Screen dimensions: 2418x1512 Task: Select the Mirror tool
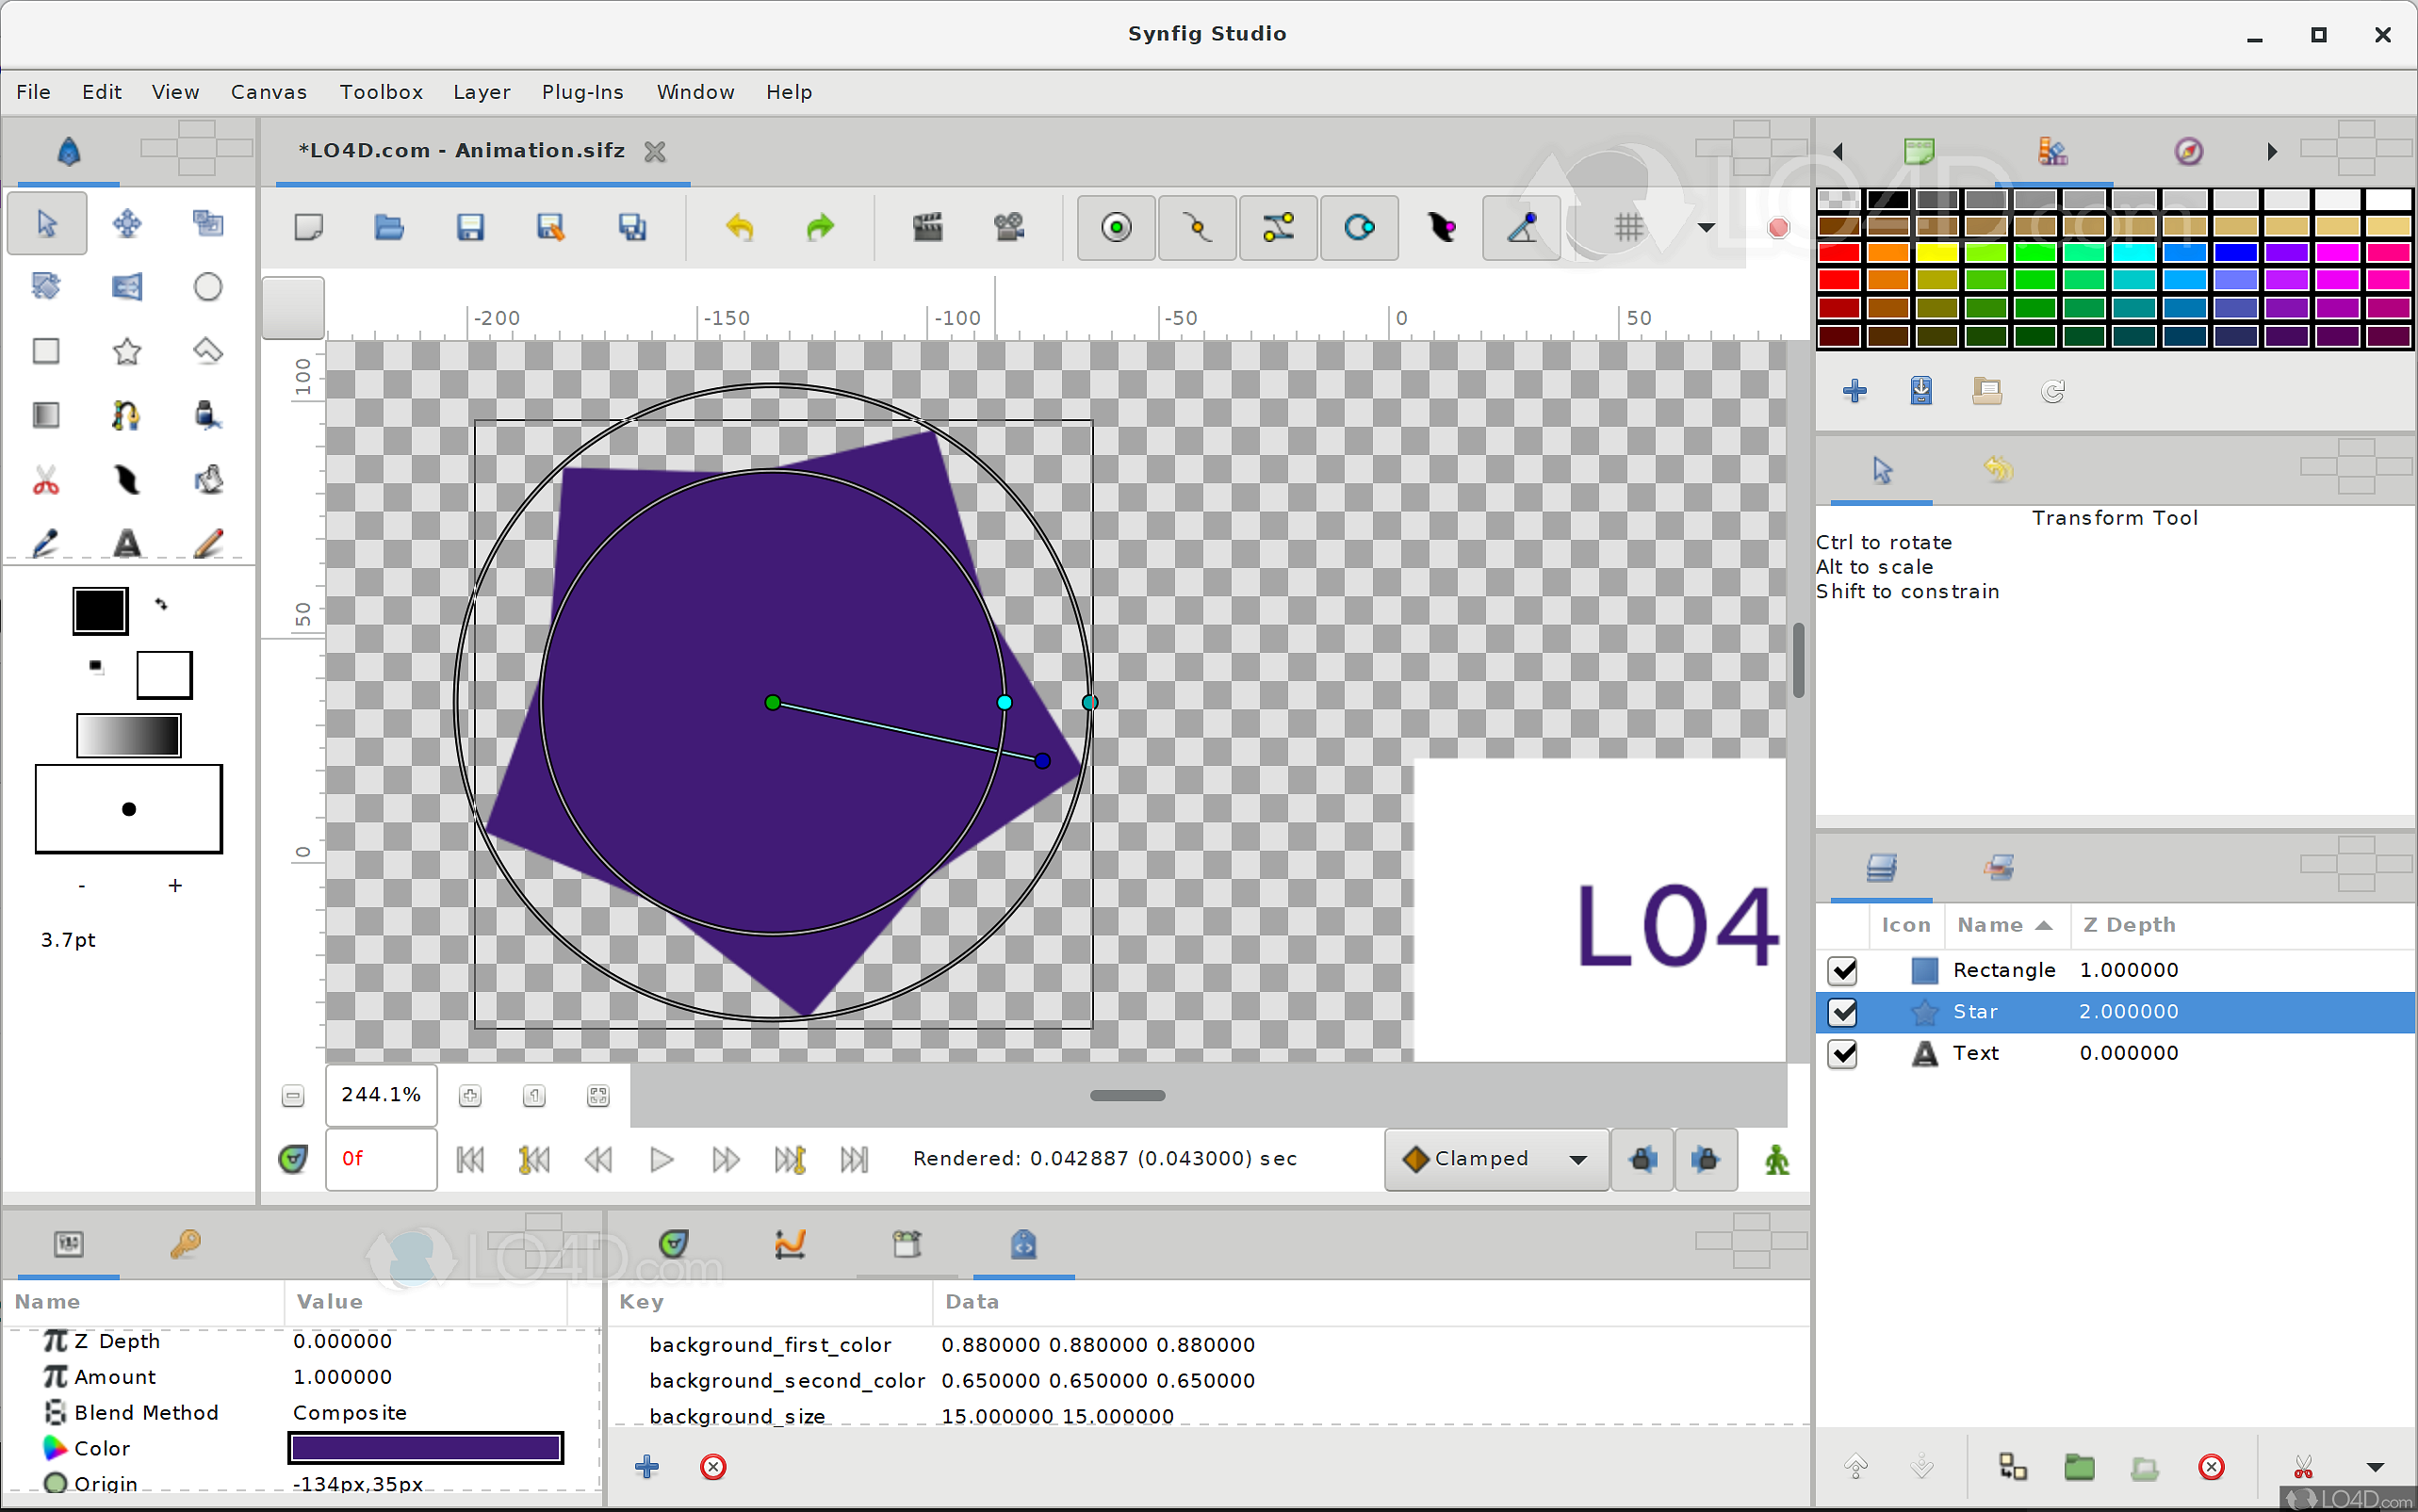[x=127, y=287]
